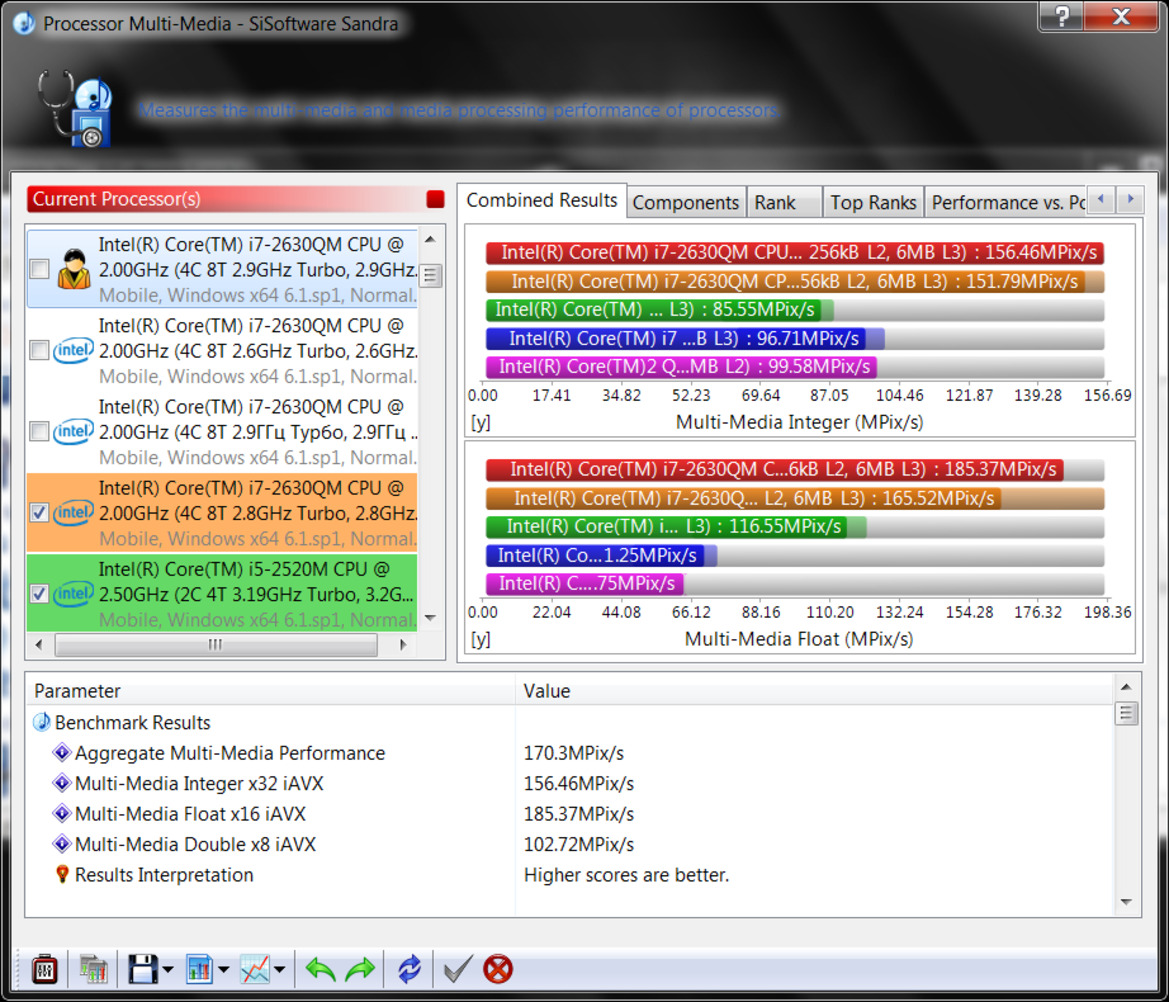
Task: Select the Benchmark Results row
Action: pyautogui.click(x=569, y=722)
